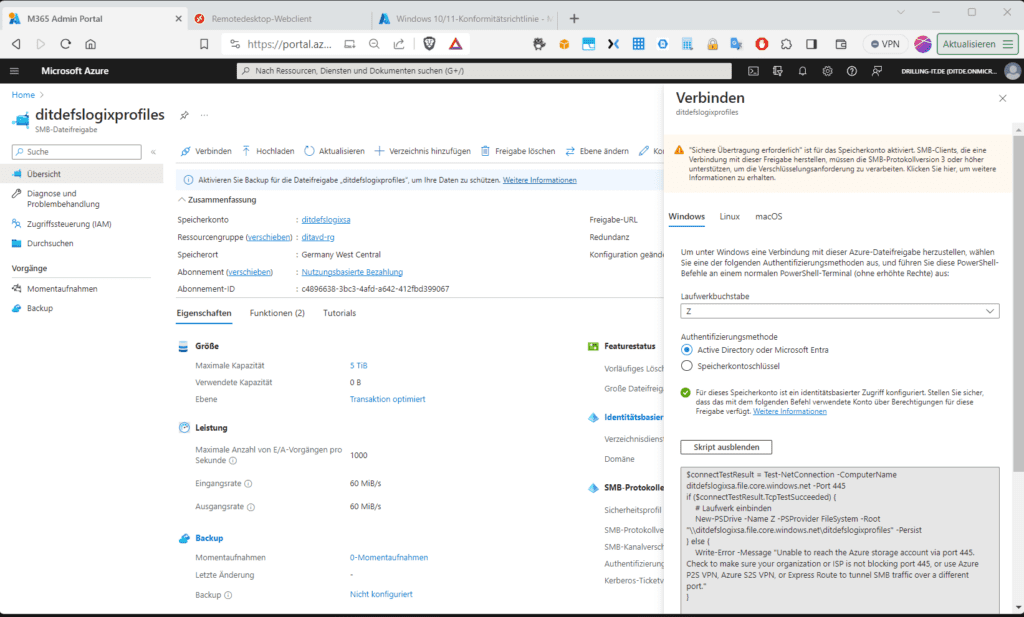Open the ditdefslogixsa storage account link
Viewport: 1024px width, 617px height.
tap(326, 219)
